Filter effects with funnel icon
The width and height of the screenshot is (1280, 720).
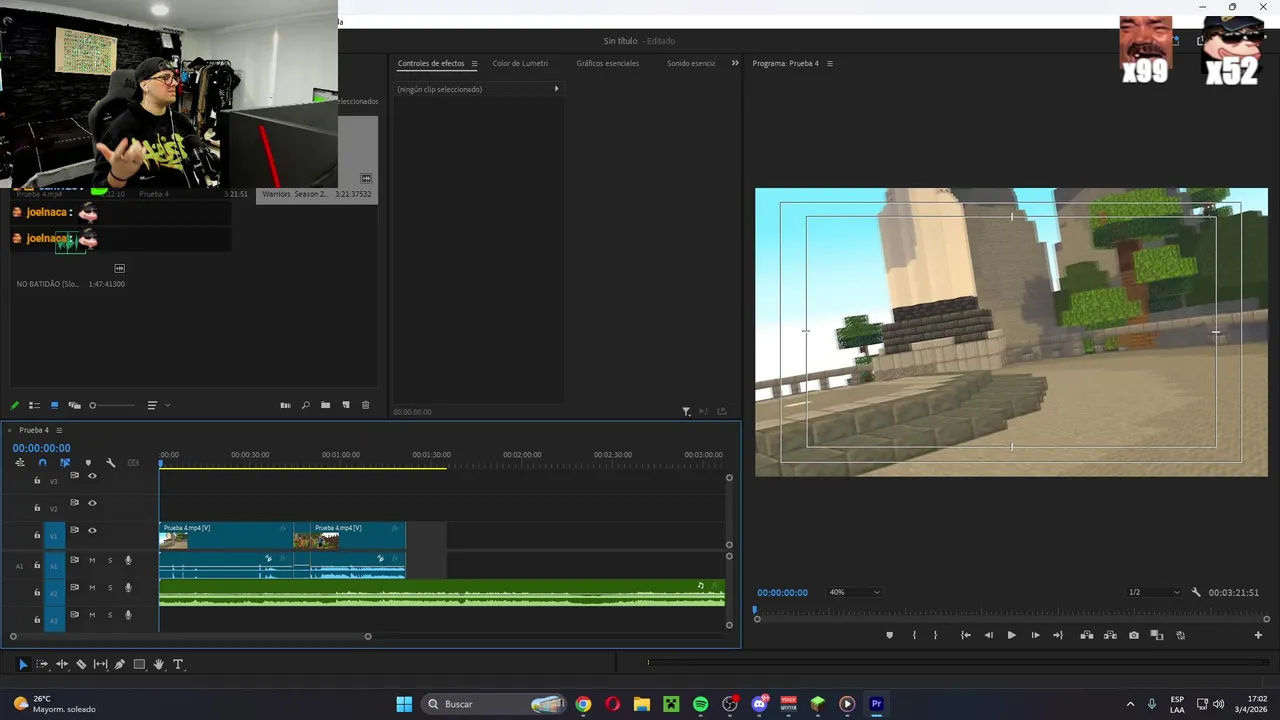(x=686, y=411)
